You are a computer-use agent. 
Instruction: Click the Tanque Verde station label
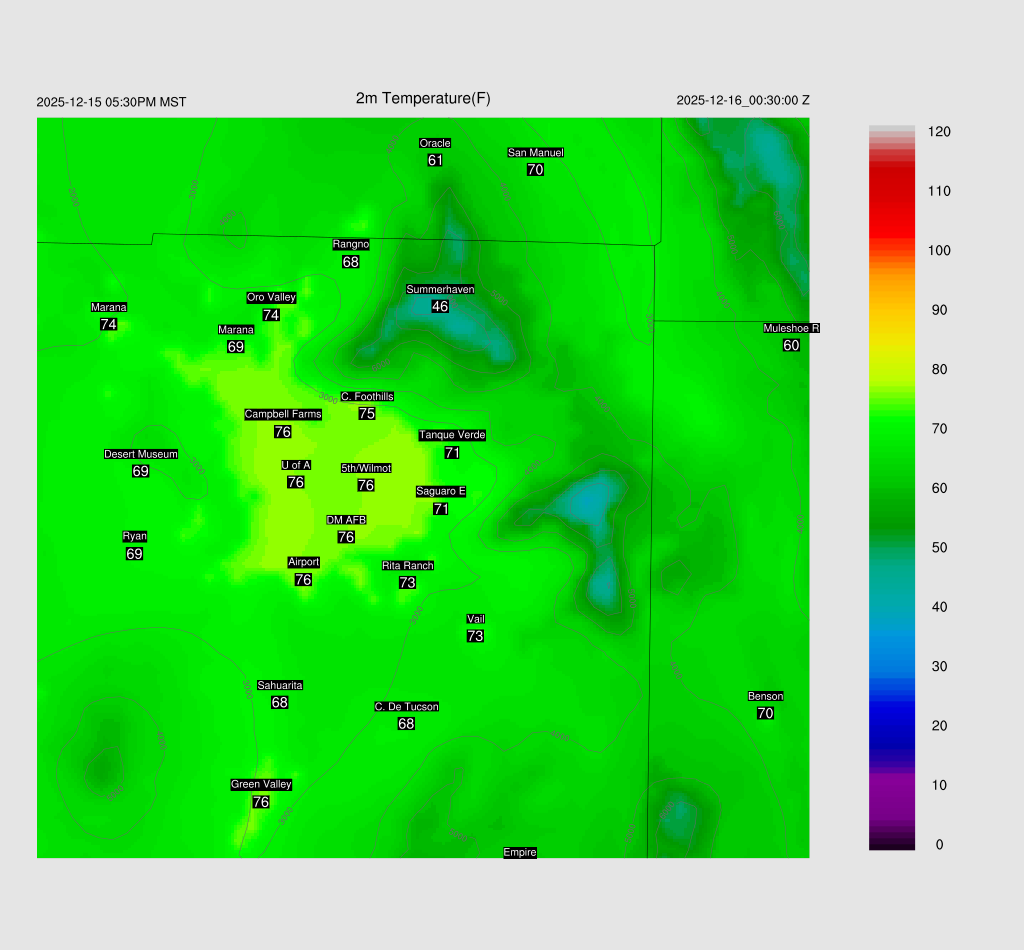pos(452,435)
